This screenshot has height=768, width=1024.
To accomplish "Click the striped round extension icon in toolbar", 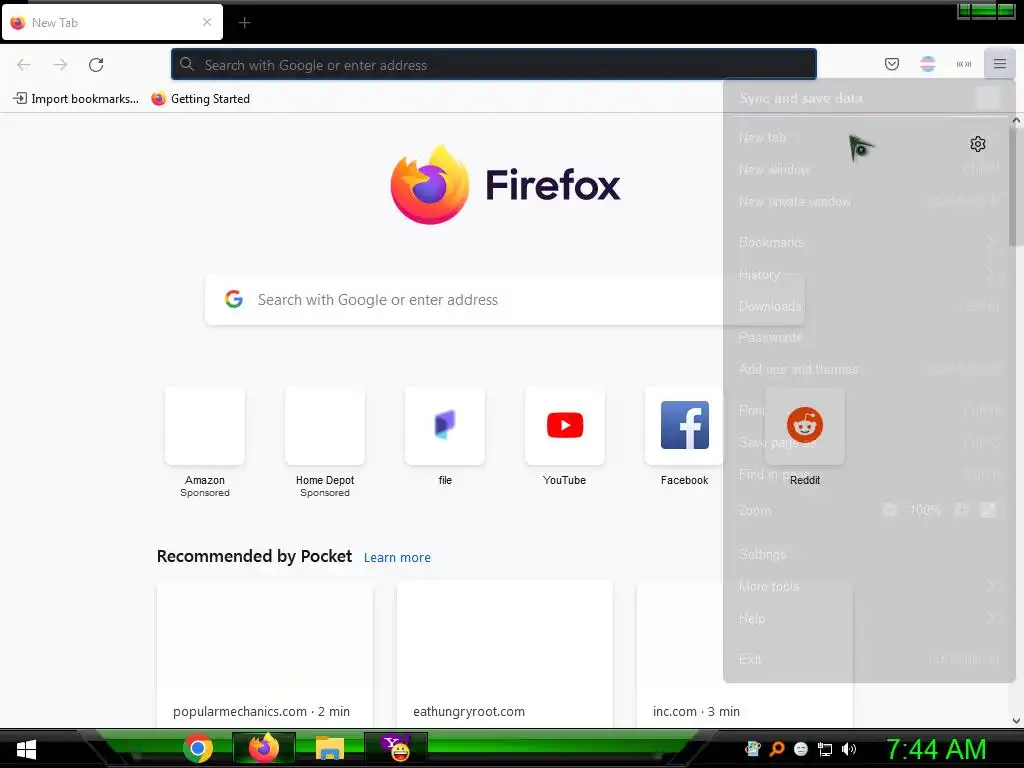I will (927, 64).
